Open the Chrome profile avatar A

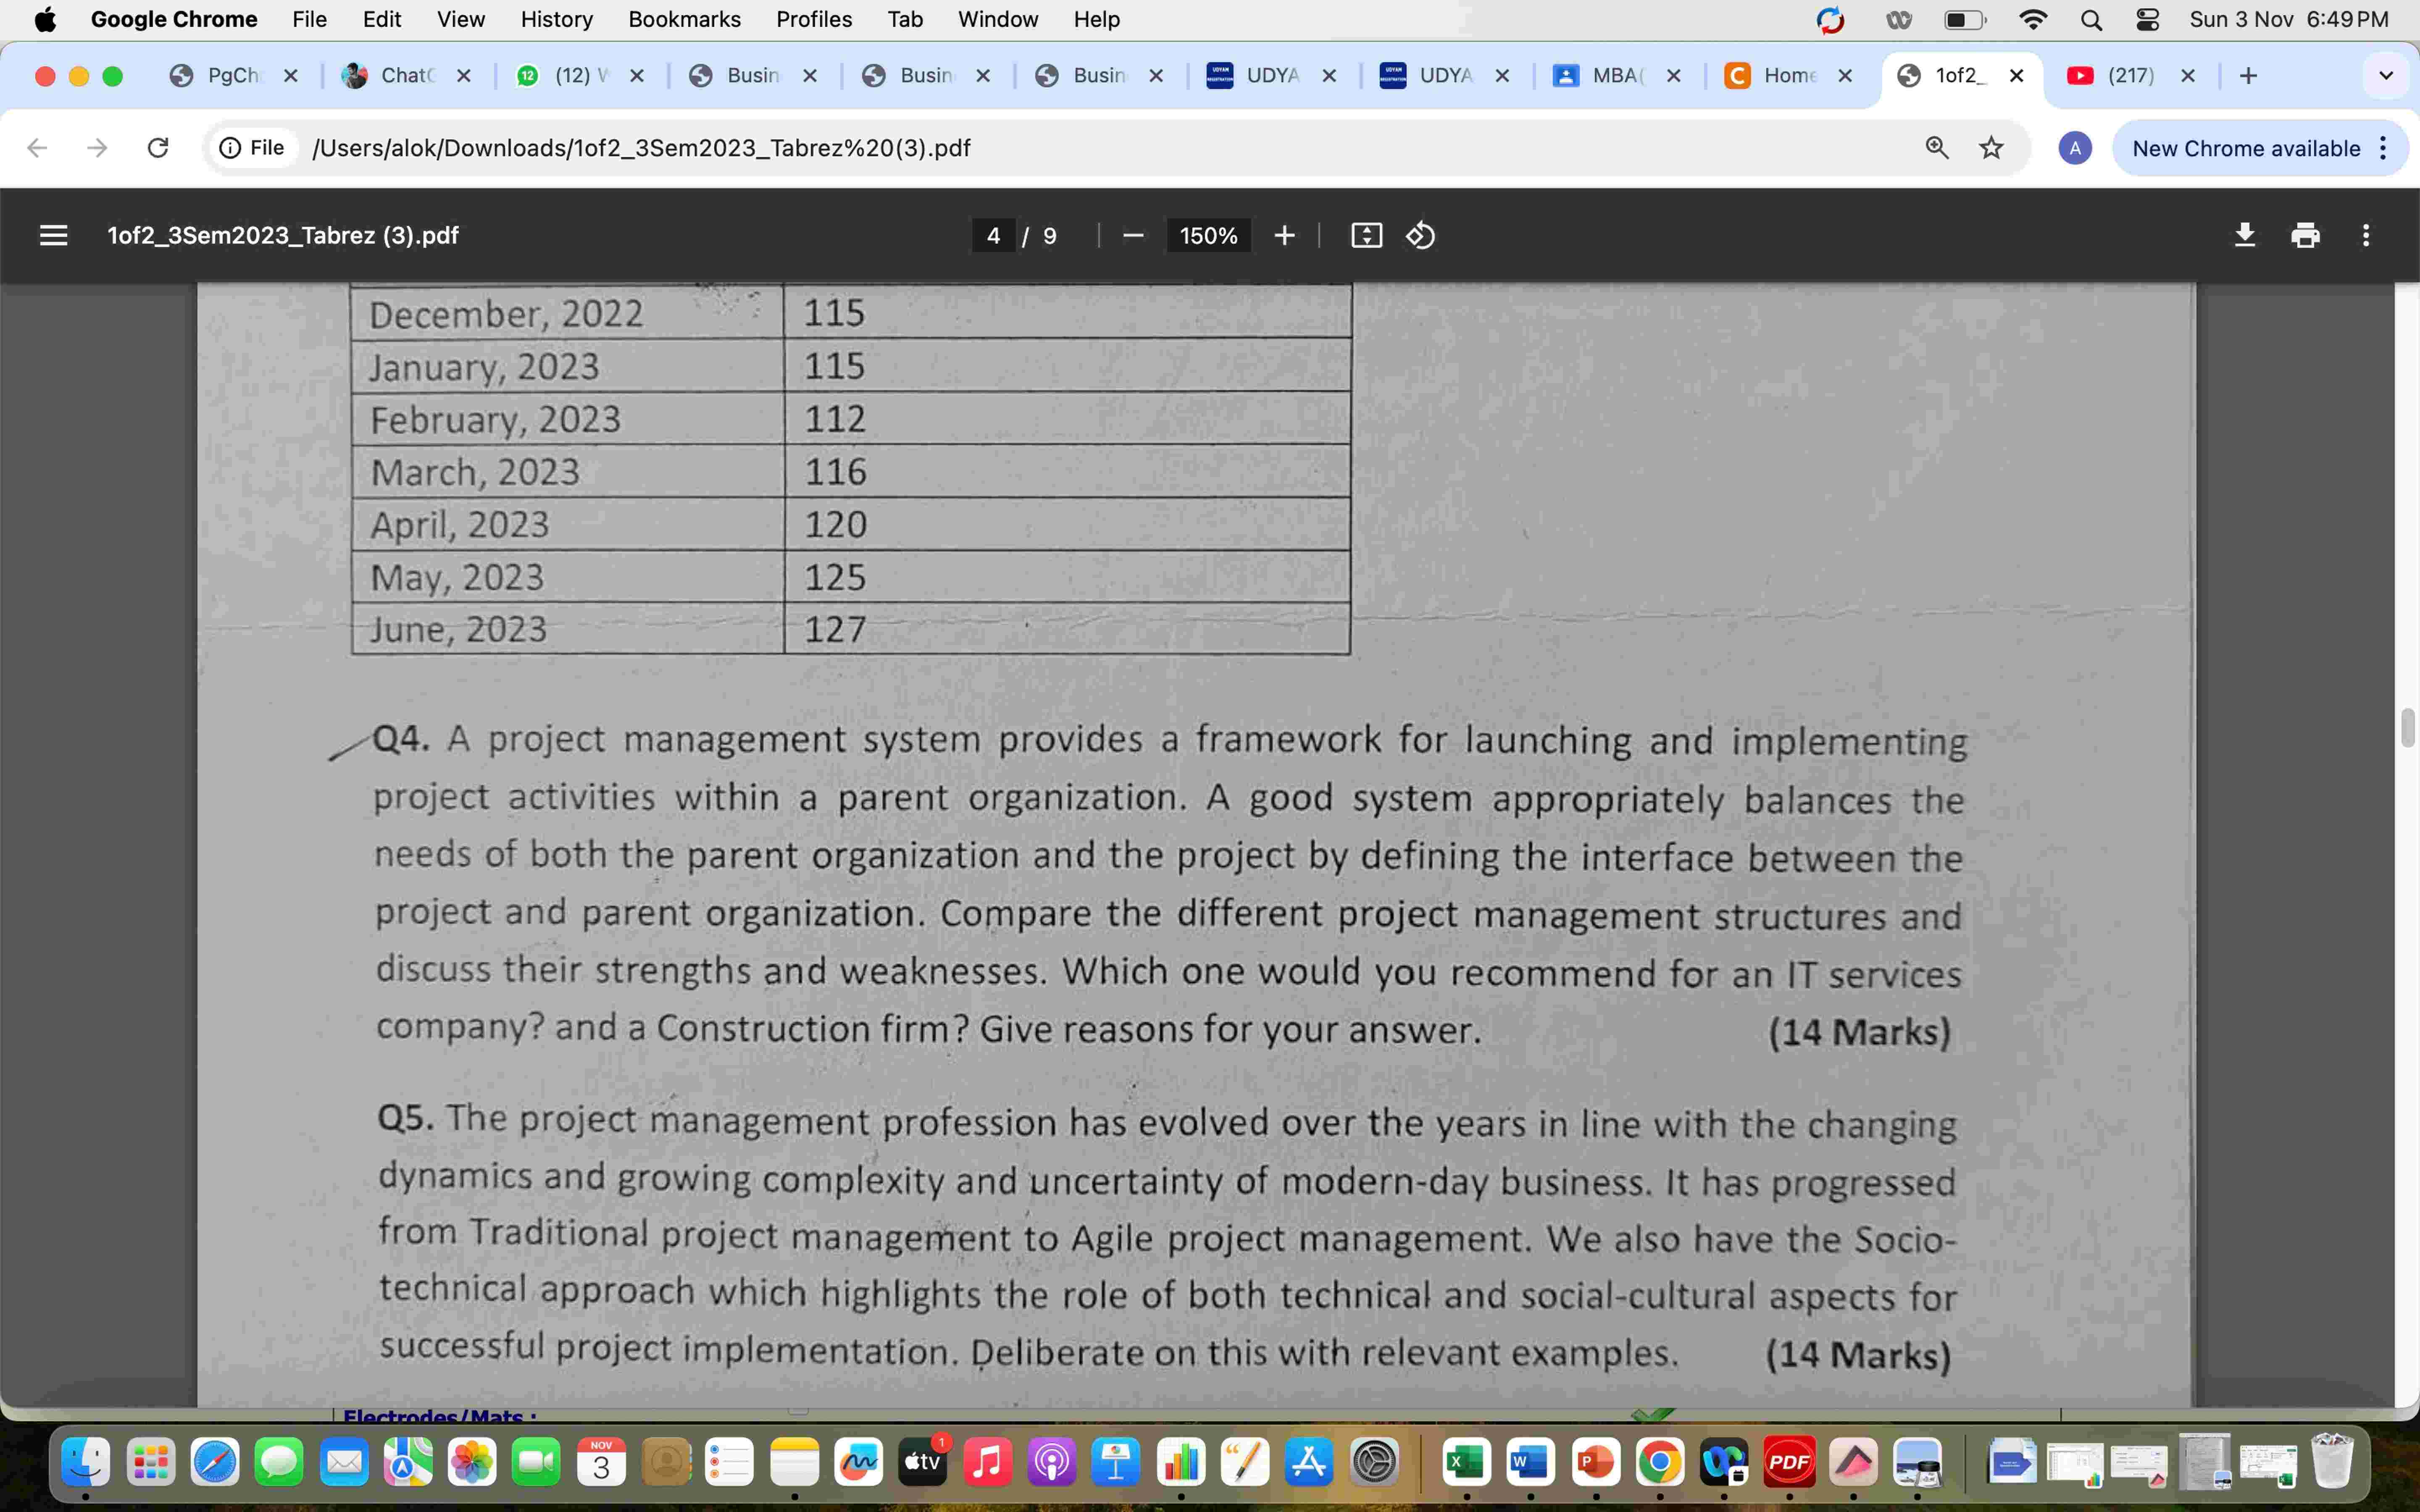coord(2076,148)
